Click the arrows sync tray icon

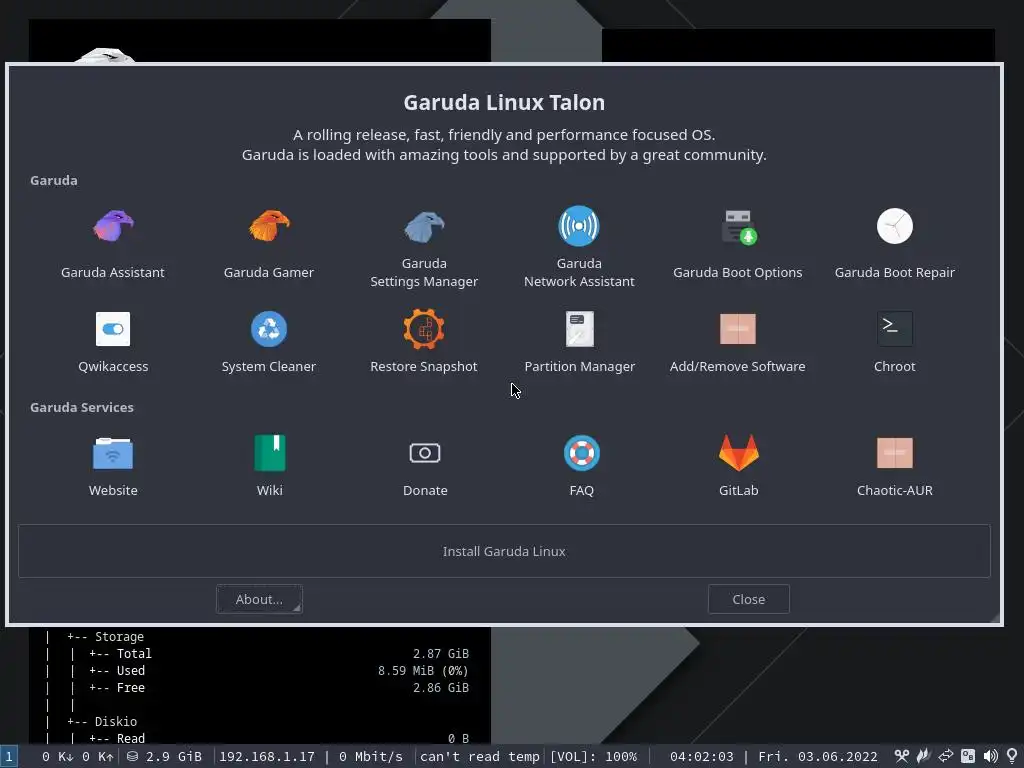point(946,756)
